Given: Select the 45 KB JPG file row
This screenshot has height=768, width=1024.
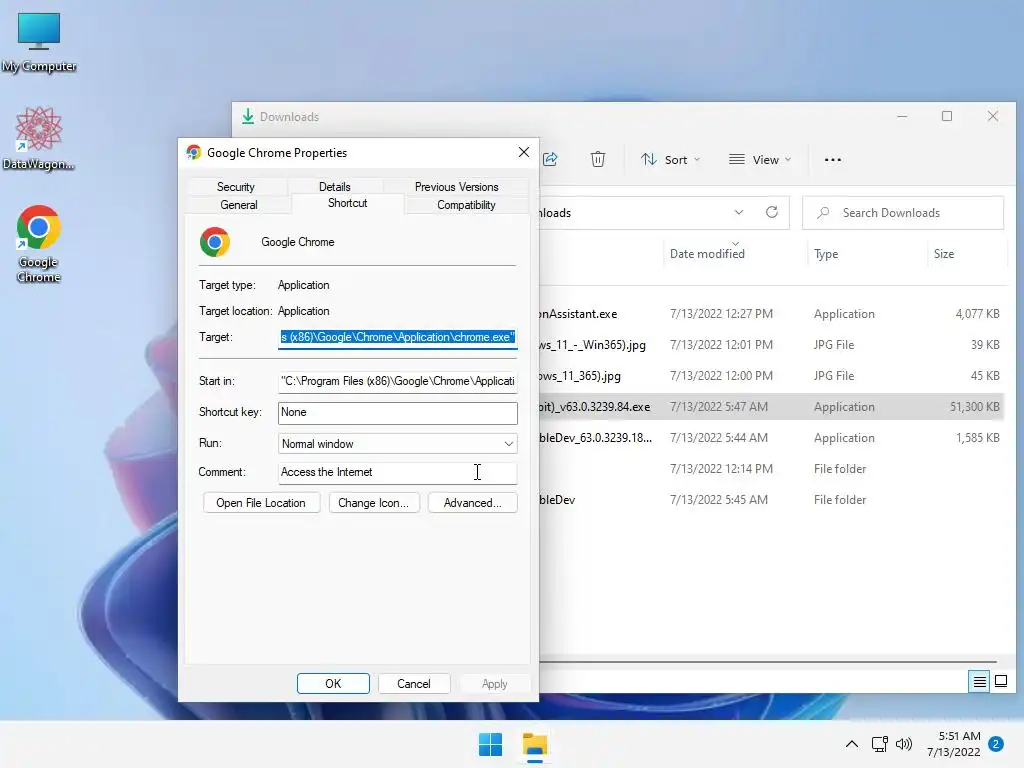Looking at the screenshot, I should click(771, 376).
